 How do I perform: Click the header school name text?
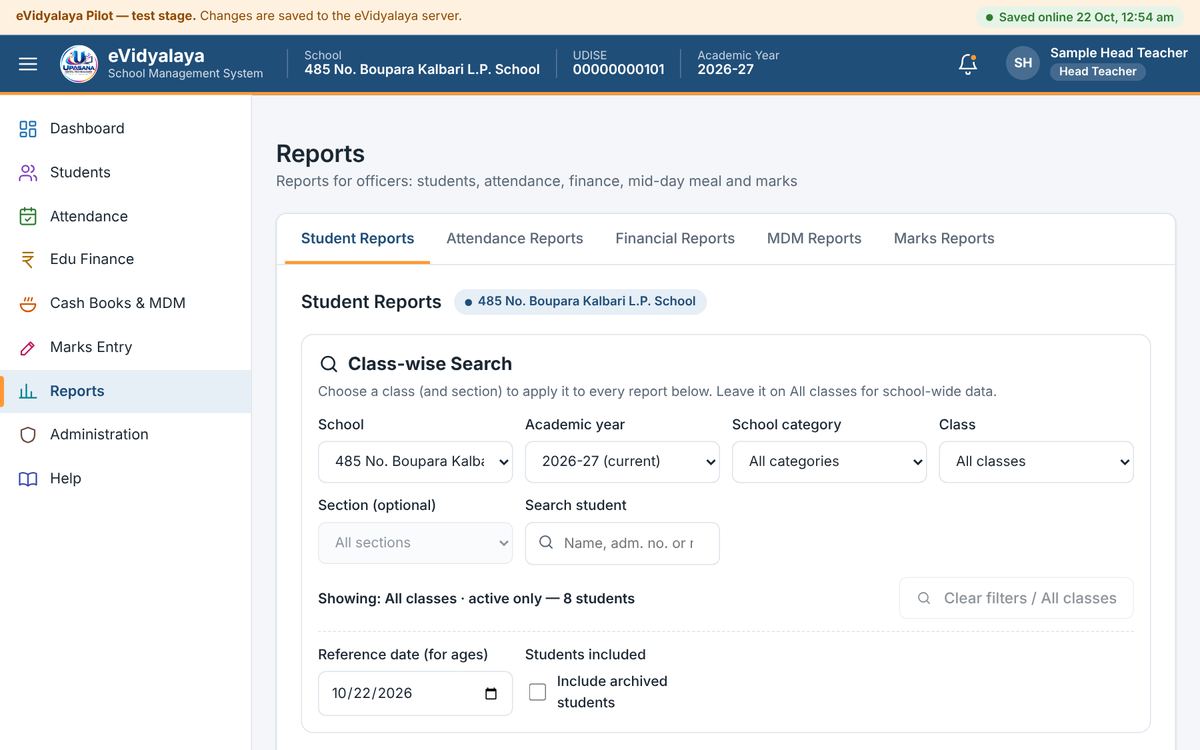(x=422, y=70)
